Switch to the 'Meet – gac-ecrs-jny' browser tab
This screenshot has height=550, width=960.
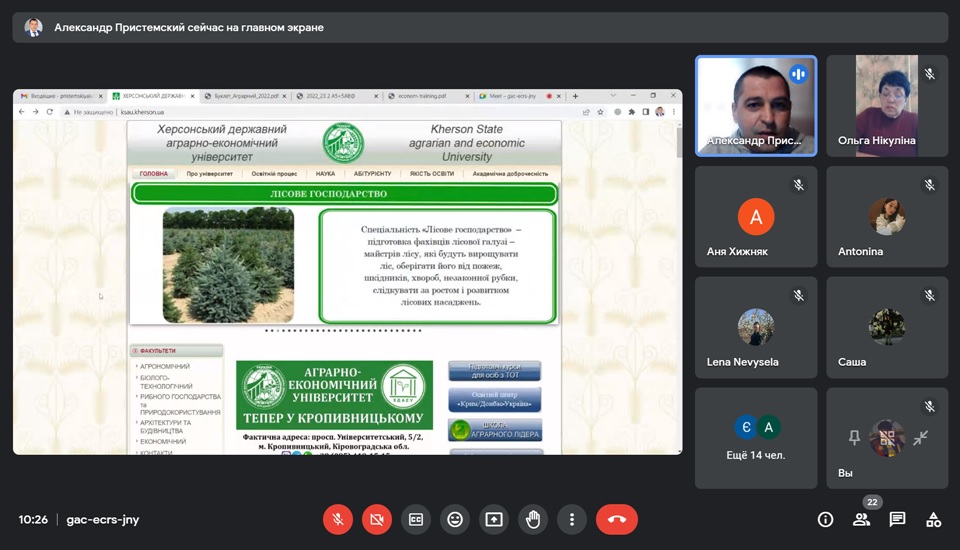pos(519,96)
